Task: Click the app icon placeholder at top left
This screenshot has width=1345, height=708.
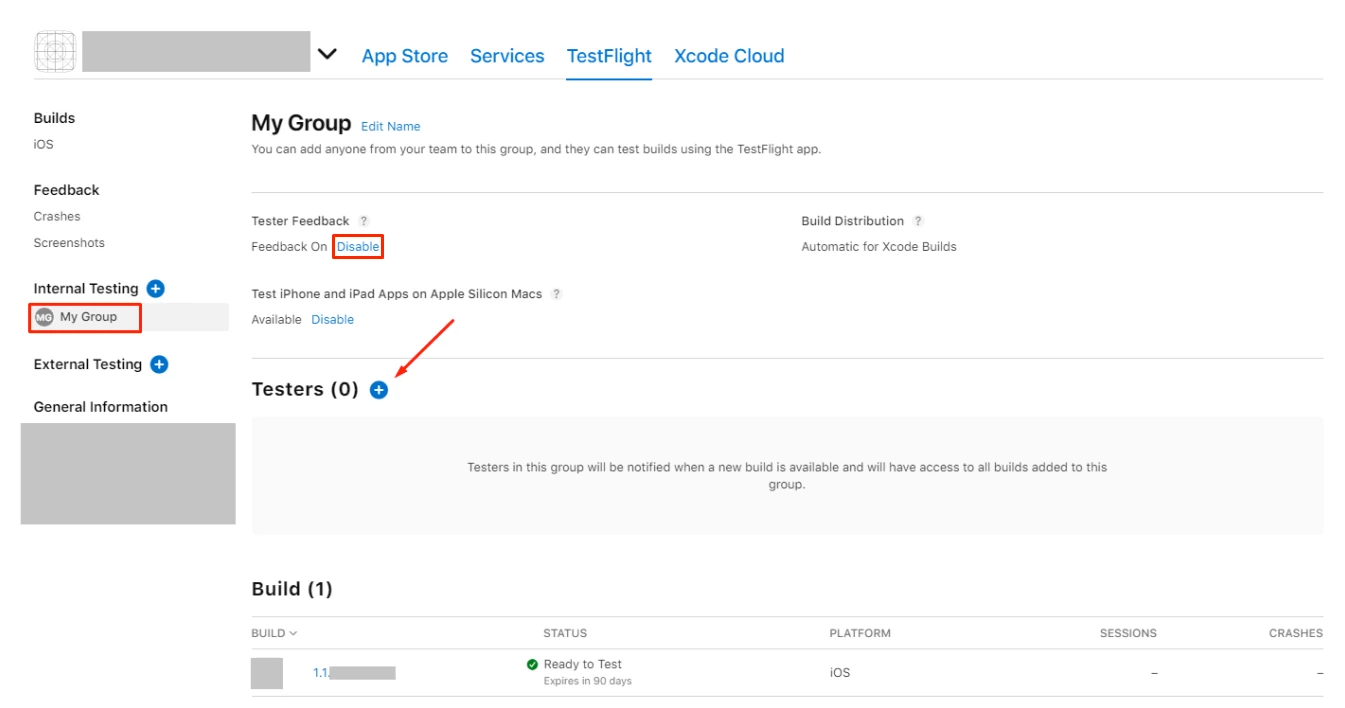Action: coord(55,51)
